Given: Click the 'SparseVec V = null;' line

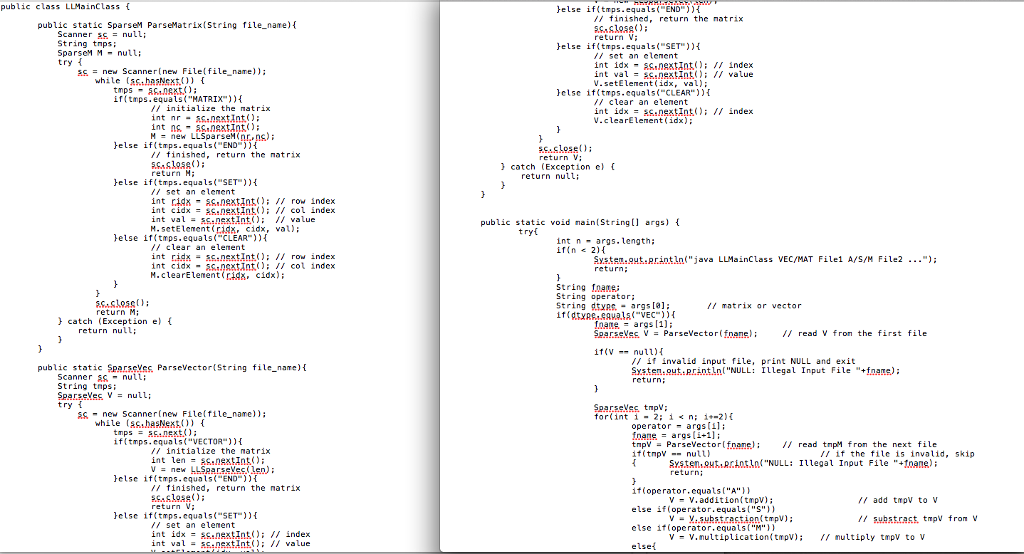Looking at the screenshot, I should 104,395.
